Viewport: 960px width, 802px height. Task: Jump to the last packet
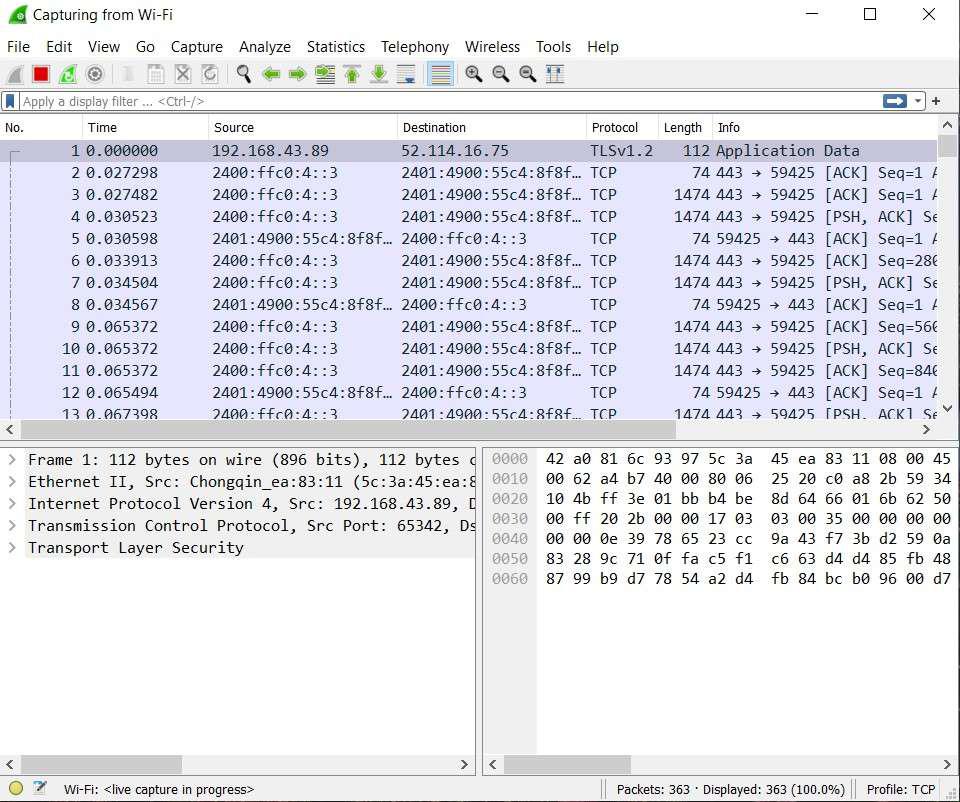(379, 74)
